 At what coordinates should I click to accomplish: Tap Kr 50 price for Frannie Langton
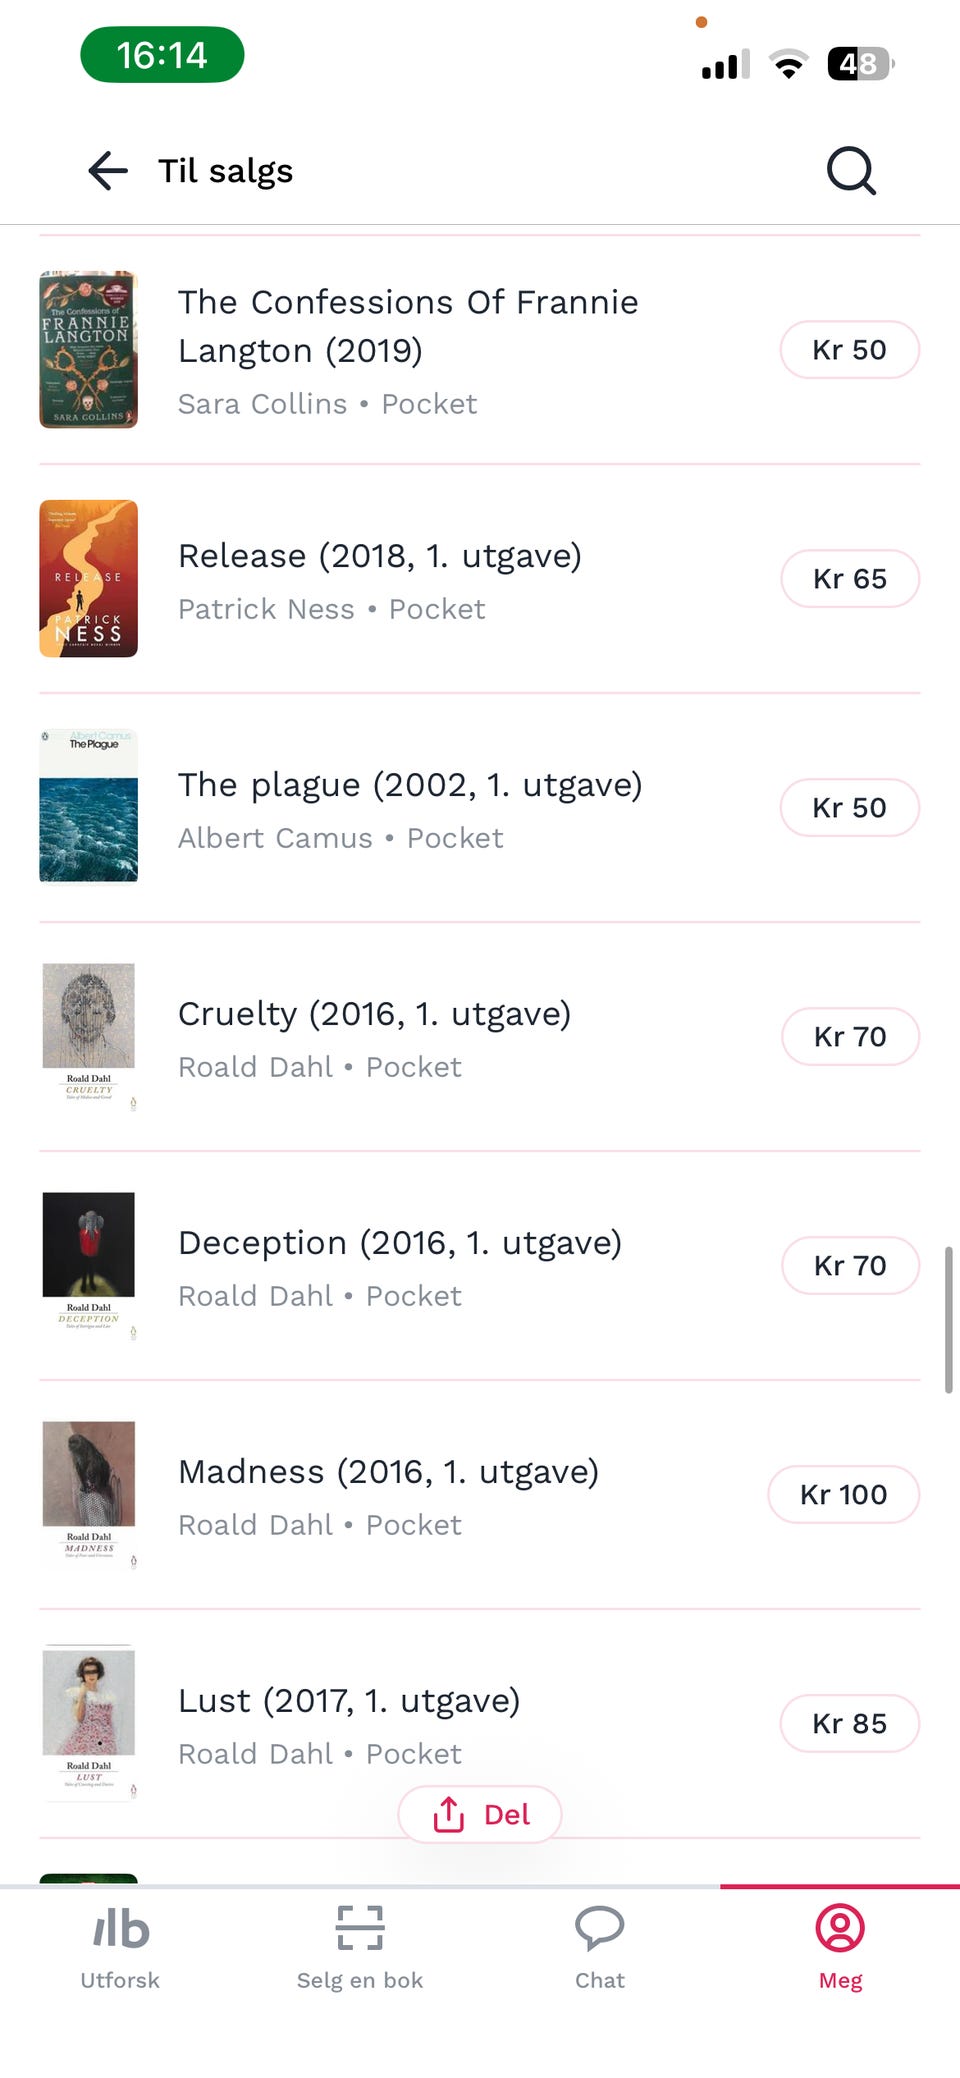[849, 350]
